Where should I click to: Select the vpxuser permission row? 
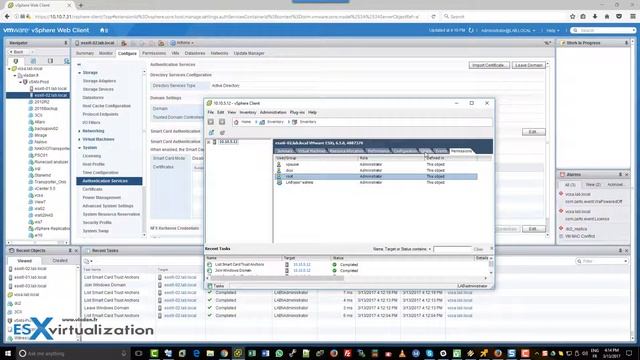pos(376,164)
